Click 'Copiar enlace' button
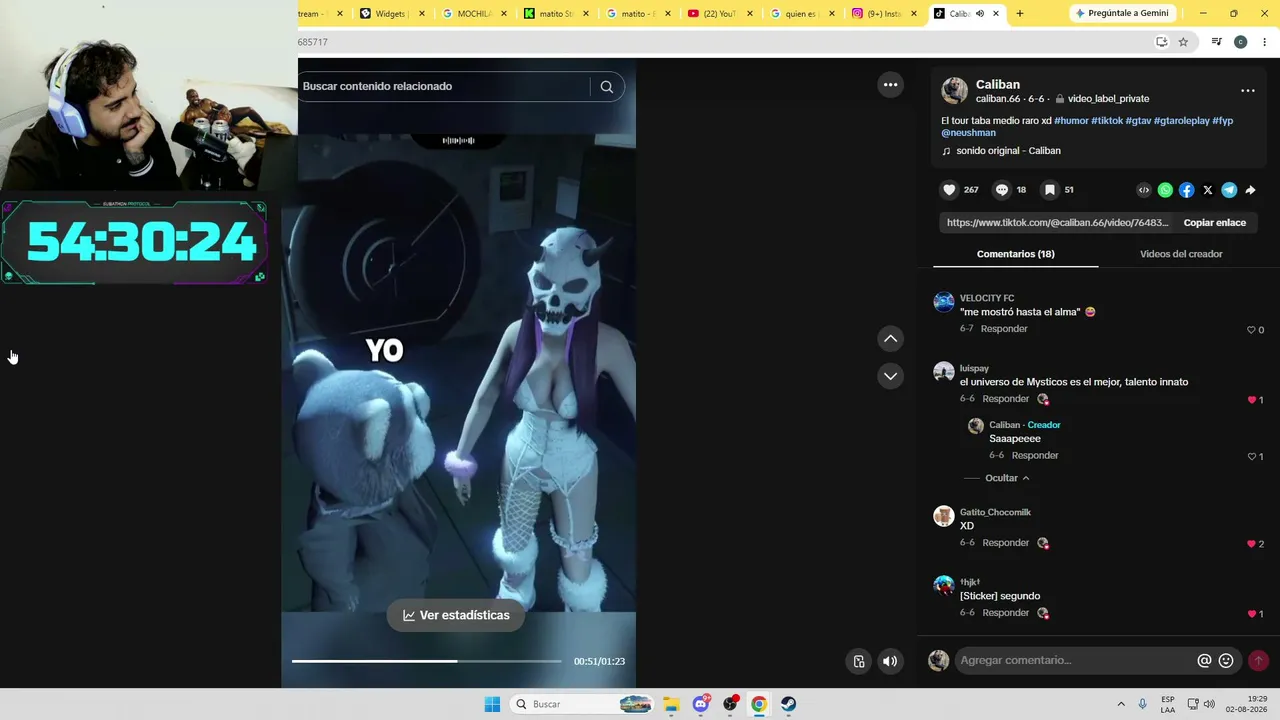This screenshot has height=720, width=1280. point(1214,223)
